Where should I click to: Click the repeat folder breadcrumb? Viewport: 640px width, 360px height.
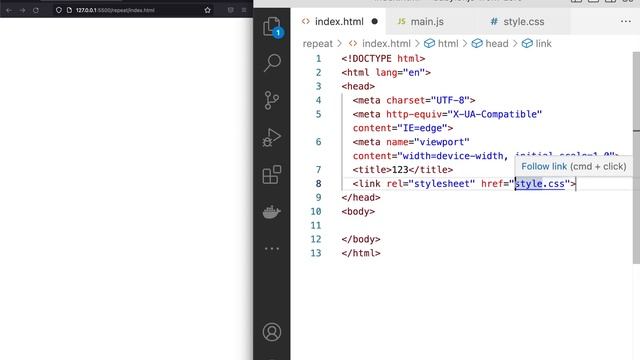318,44
